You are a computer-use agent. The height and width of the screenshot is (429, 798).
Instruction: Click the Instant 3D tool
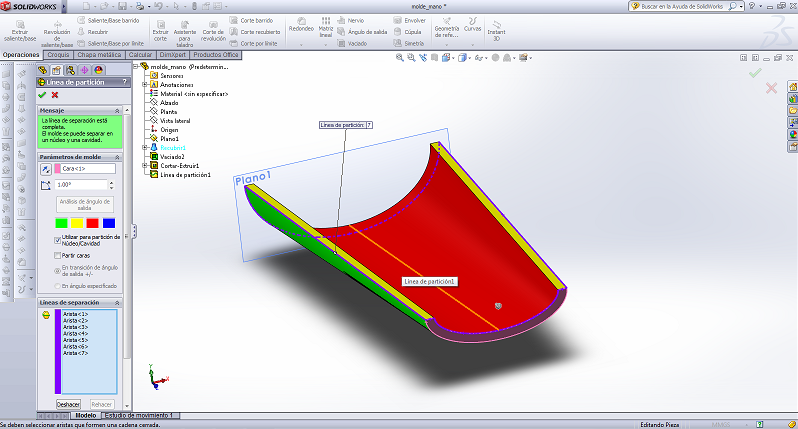click(496, 32)
